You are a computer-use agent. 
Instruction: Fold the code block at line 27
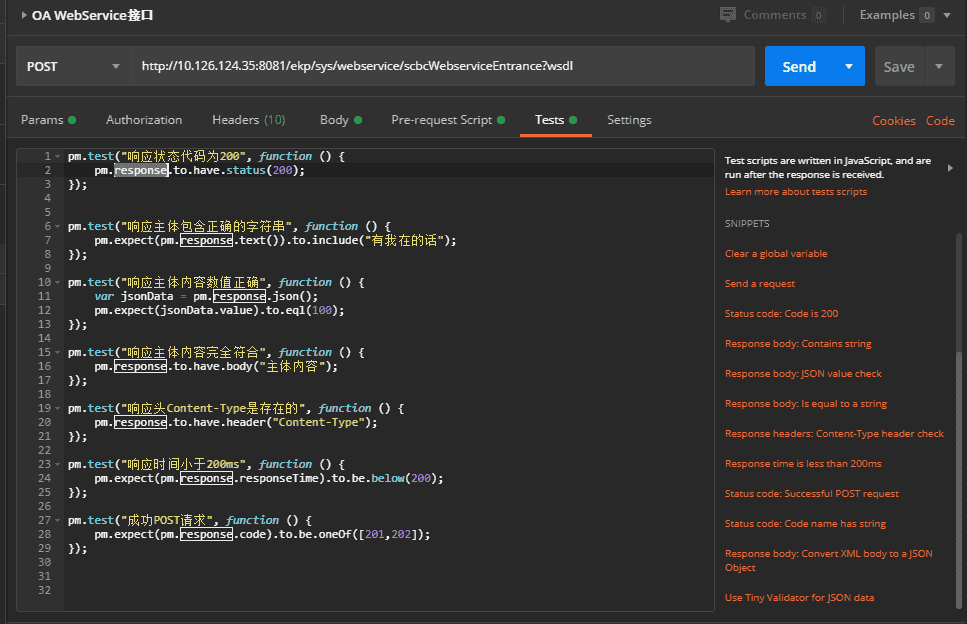point(57,520)
